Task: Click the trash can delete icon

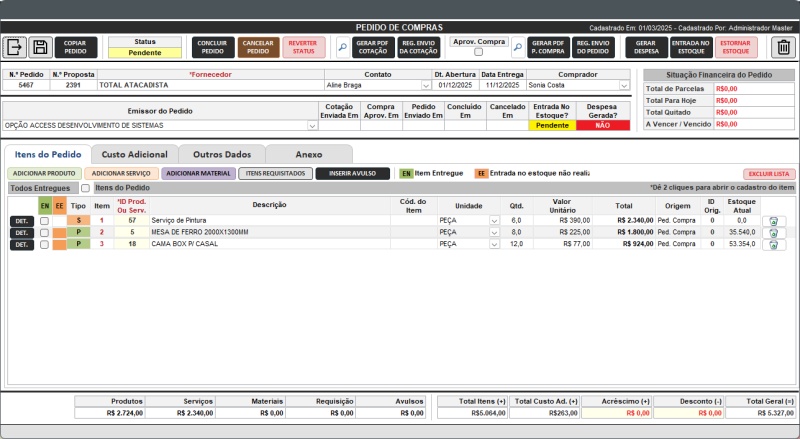Action: 783,47
